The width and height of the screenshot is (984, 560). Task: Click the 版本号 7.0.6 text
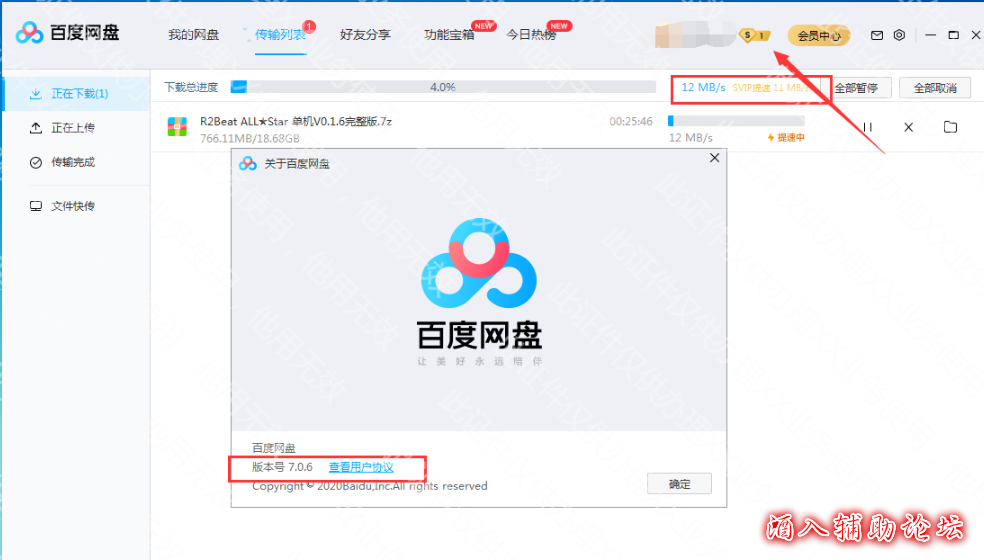[282, 467]
